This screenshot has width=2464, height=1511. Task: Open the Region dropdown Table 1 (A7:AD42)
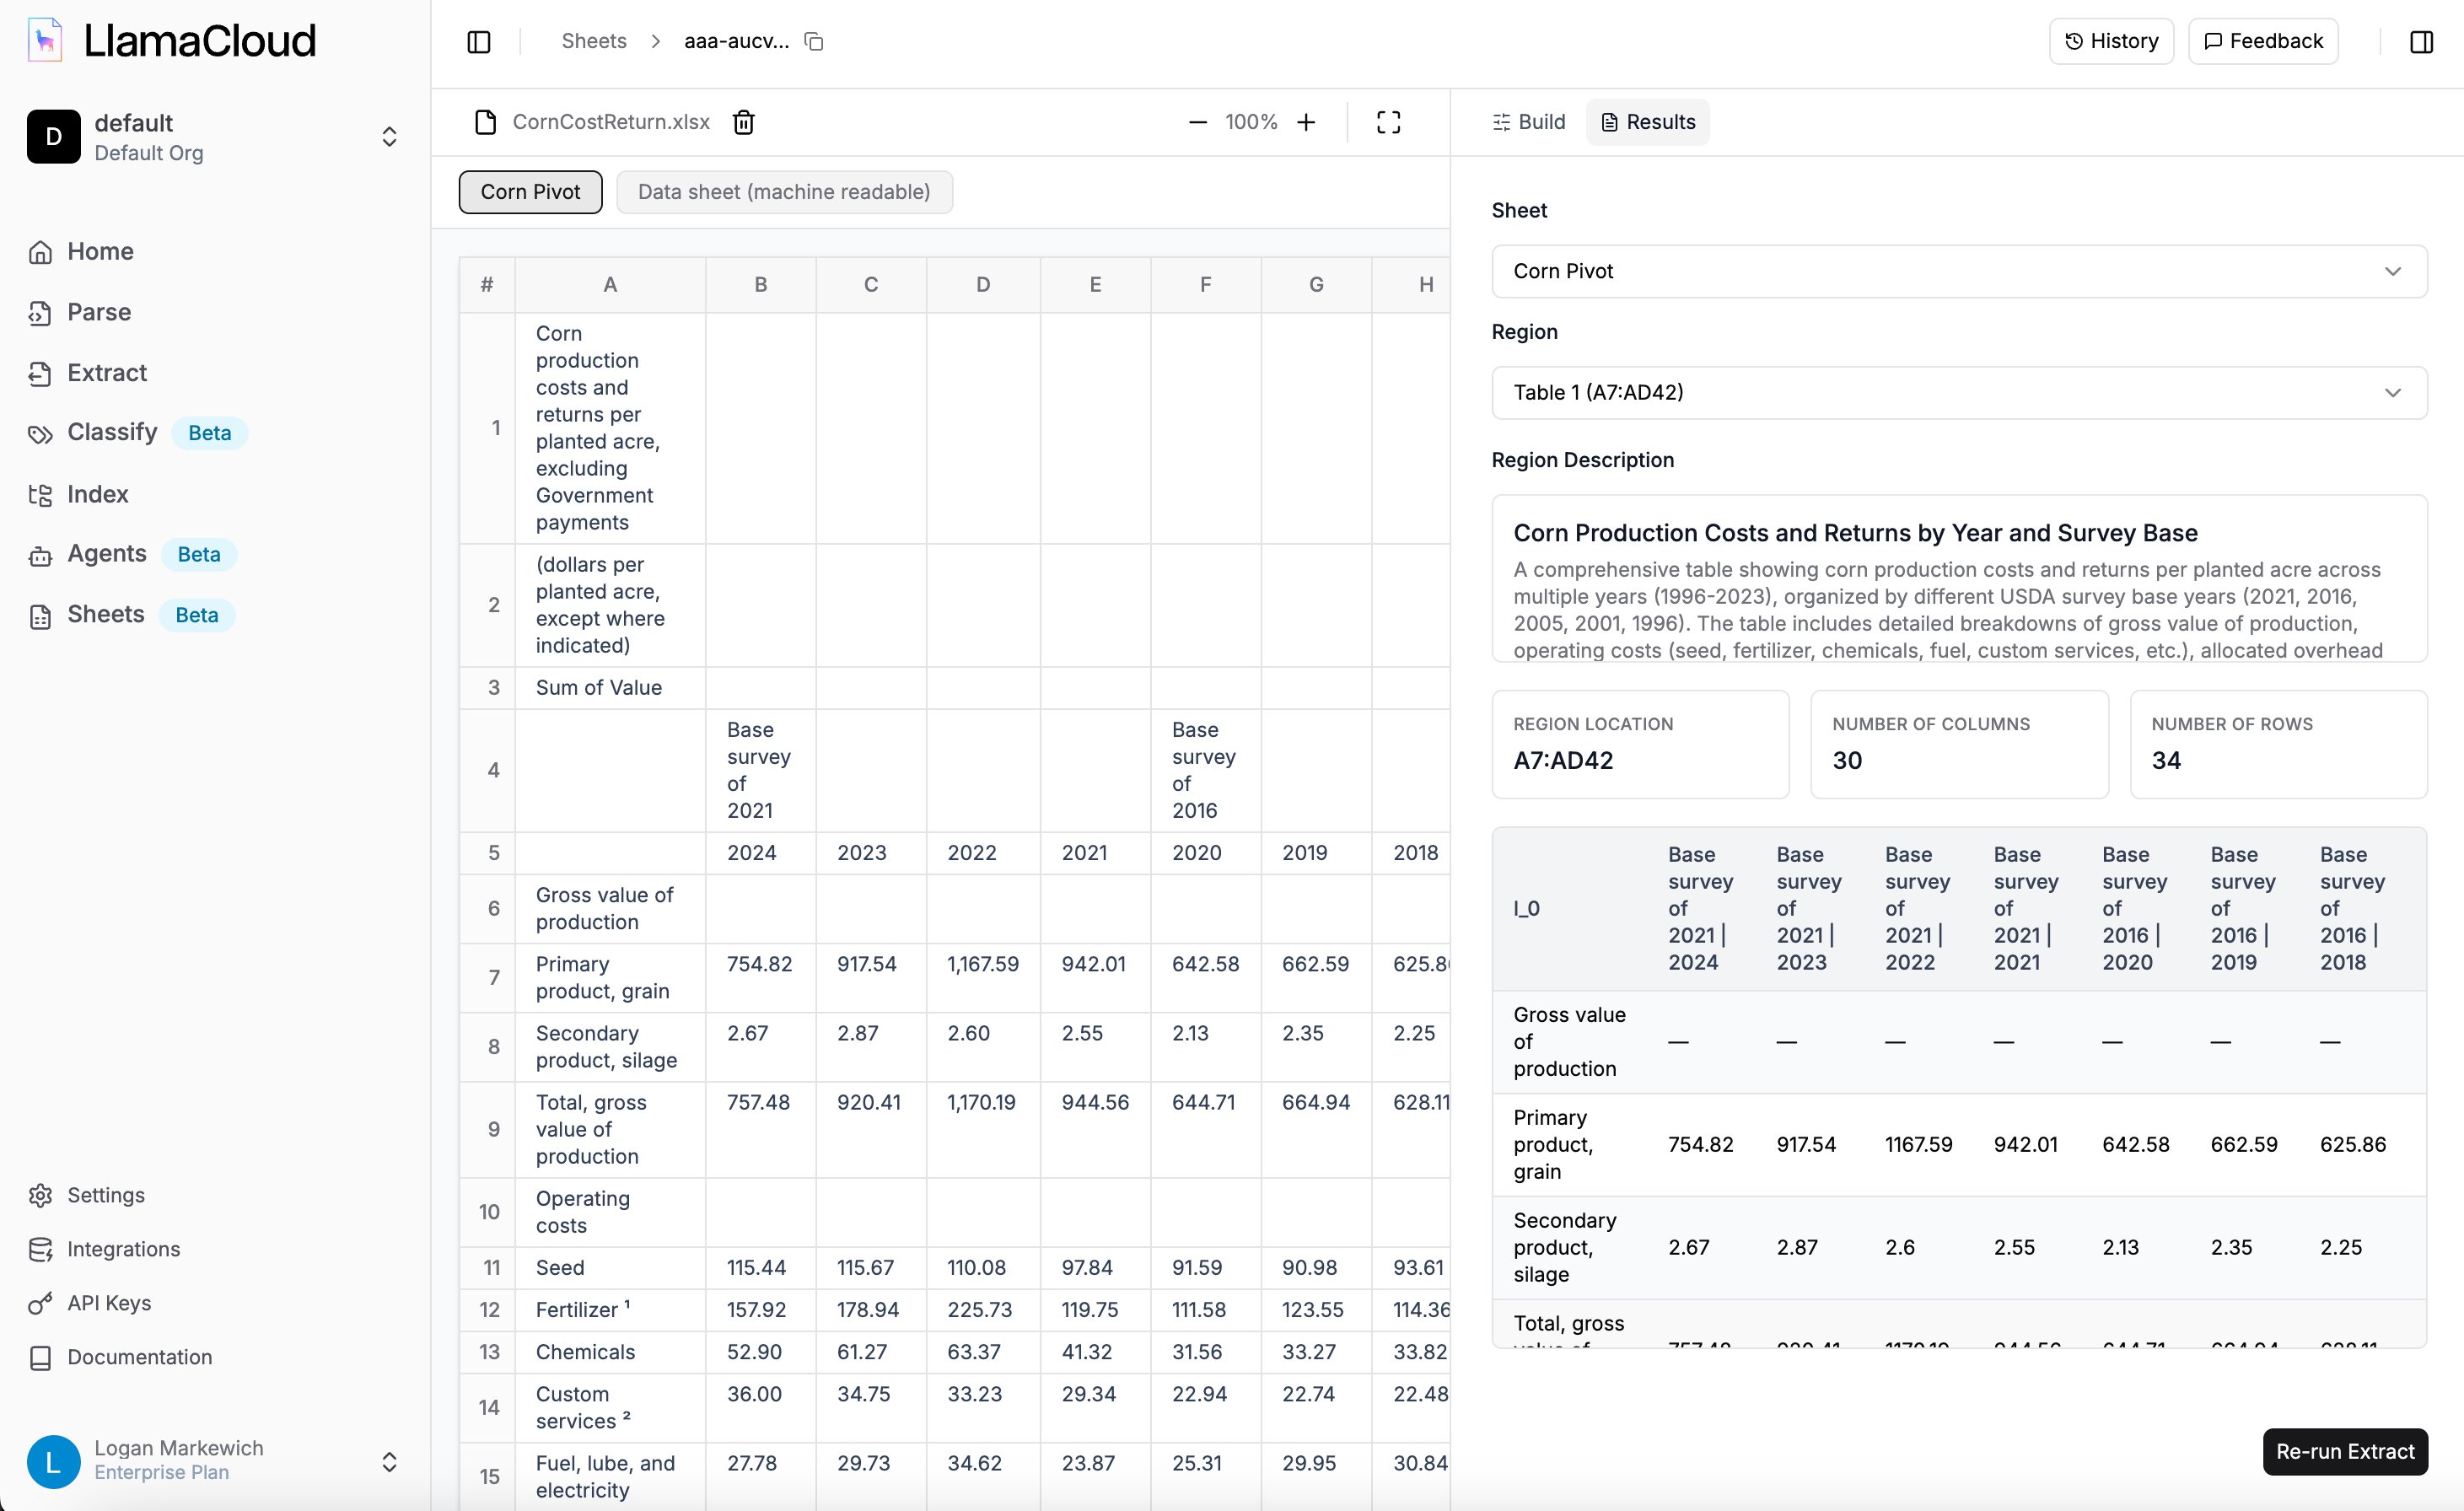[x=1958, y=392]
